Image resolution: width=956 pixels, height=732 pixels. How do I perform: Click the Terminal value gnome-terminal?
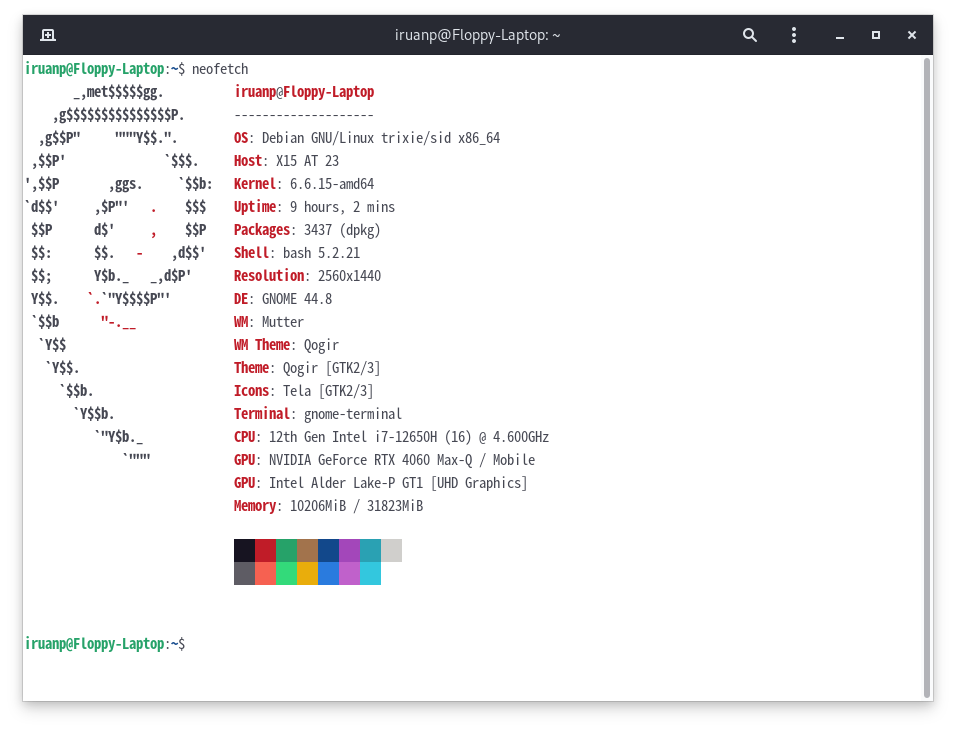(x=353, y=414)
